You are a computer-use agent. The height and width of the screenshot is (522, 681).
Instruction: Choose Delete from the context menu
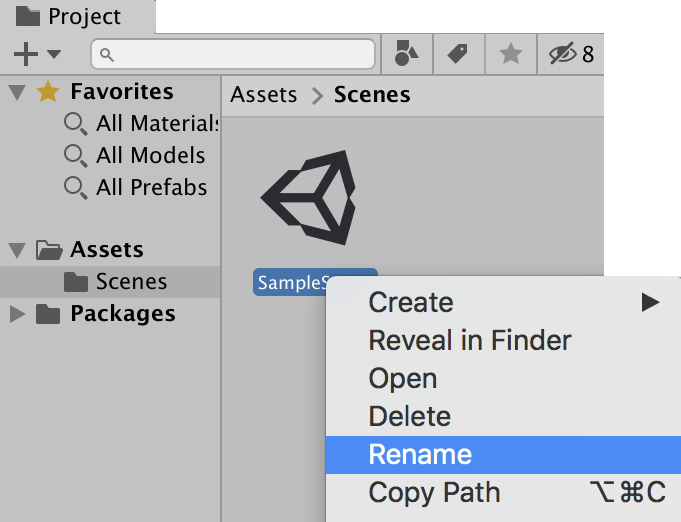click(x=409, y=417)
